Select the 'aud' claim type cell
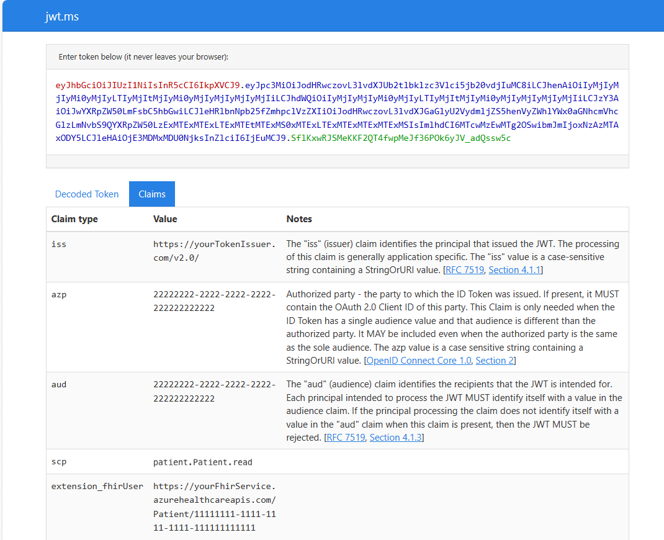The image size is (664, 540). pos(59,385)
